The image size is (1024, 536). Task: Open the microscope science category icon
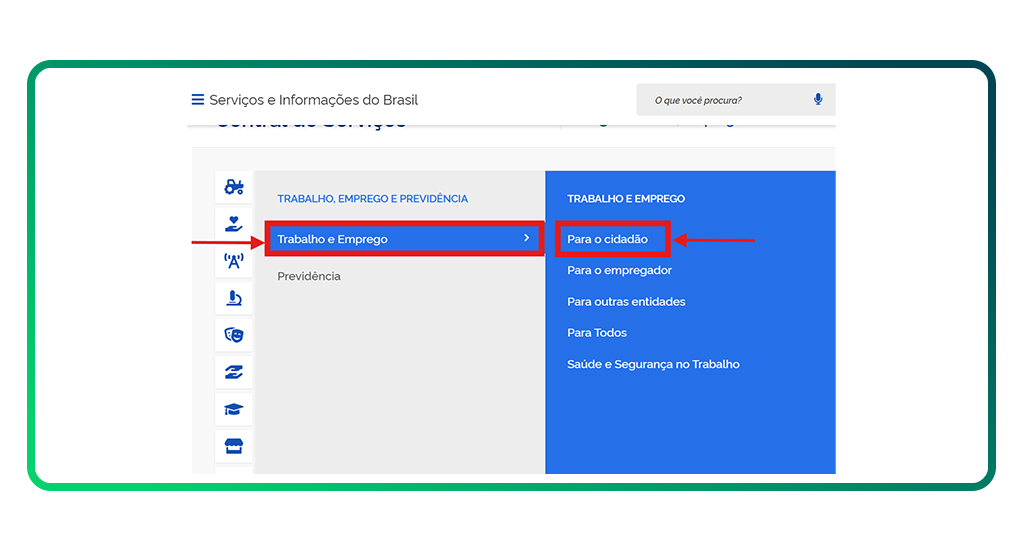point(234,298)
